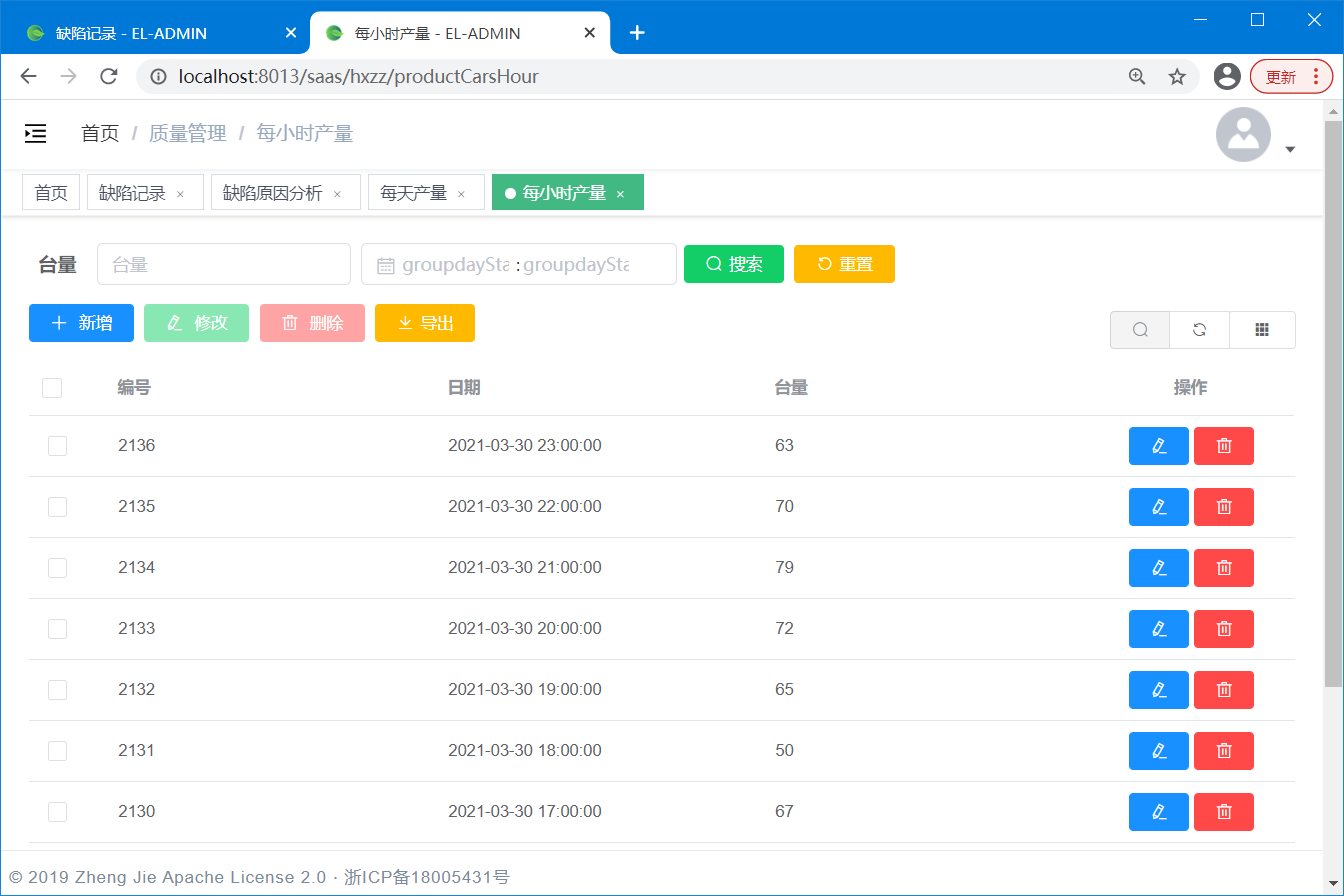Switch to the 缺陷原因分析 tab
The width and height of the screenshot is (1344, 896).
click(273, 193)
